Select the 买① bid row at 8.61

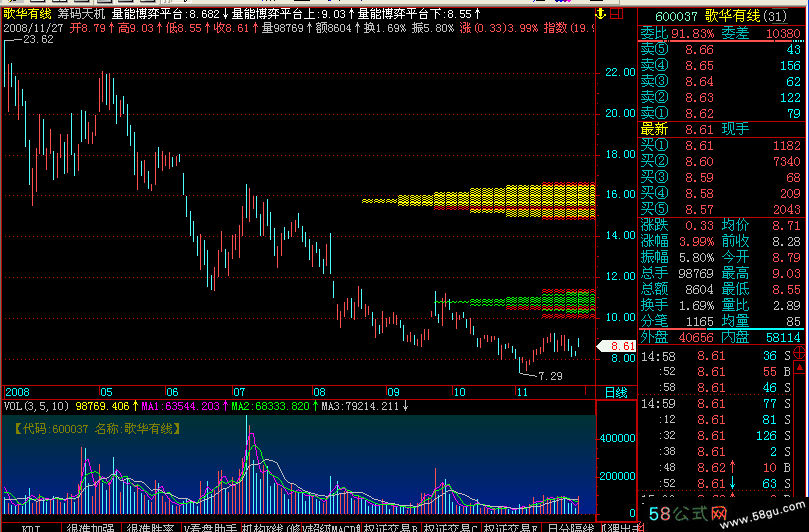[721, 146]
